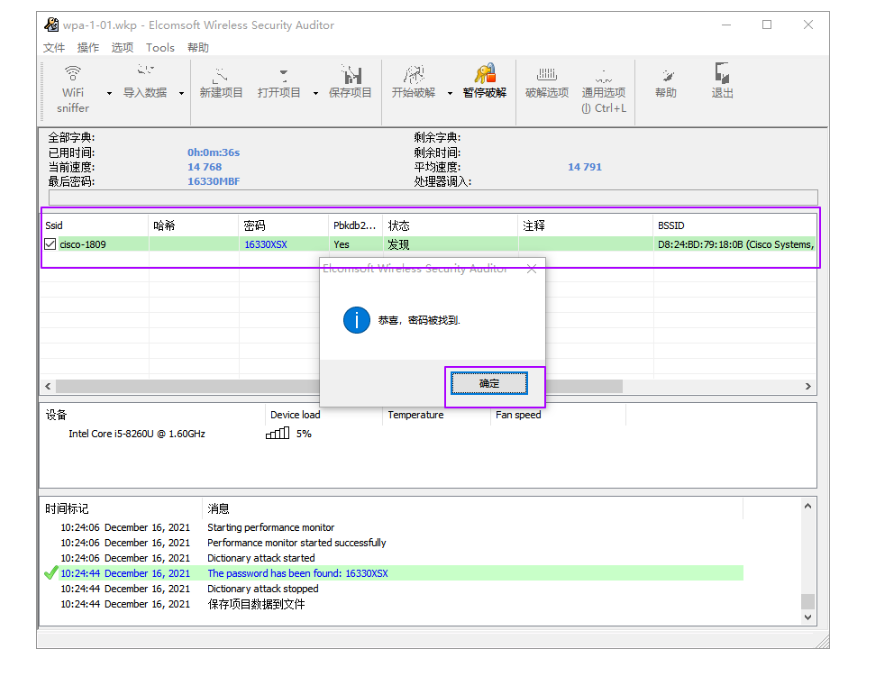Click the Temperature column header

click(435, 415)
